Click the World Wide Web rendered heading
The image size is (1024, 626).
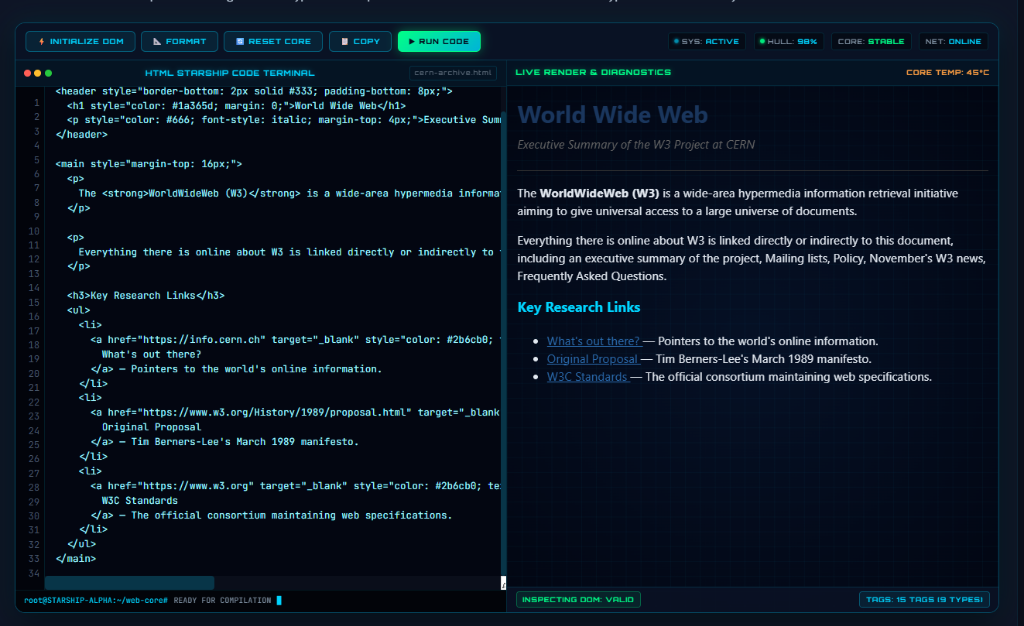[x=613, y=115]
